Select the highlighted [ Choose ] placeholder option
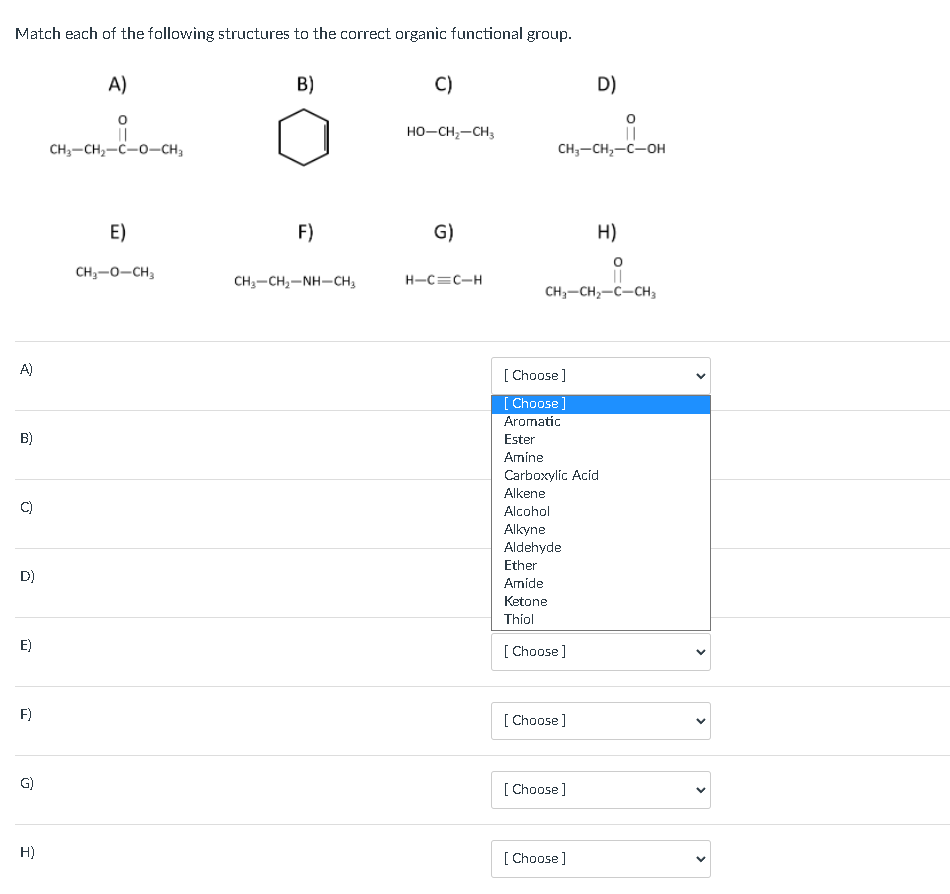Viewport: 950px width, 894px height. click(x=600, y=404)
